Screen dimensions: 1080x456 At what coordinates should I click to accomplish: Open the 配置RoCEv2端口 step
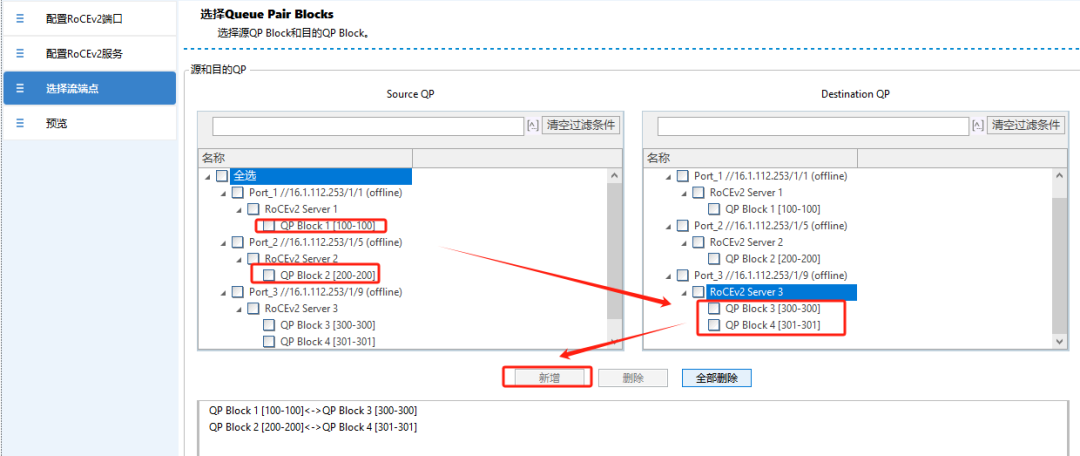coord(89,19)
